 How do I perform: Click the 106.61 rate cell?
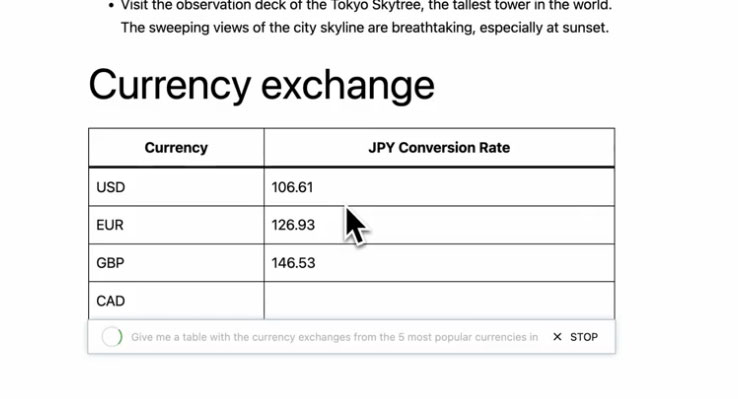pyautogui.click(x=439, y=187)
